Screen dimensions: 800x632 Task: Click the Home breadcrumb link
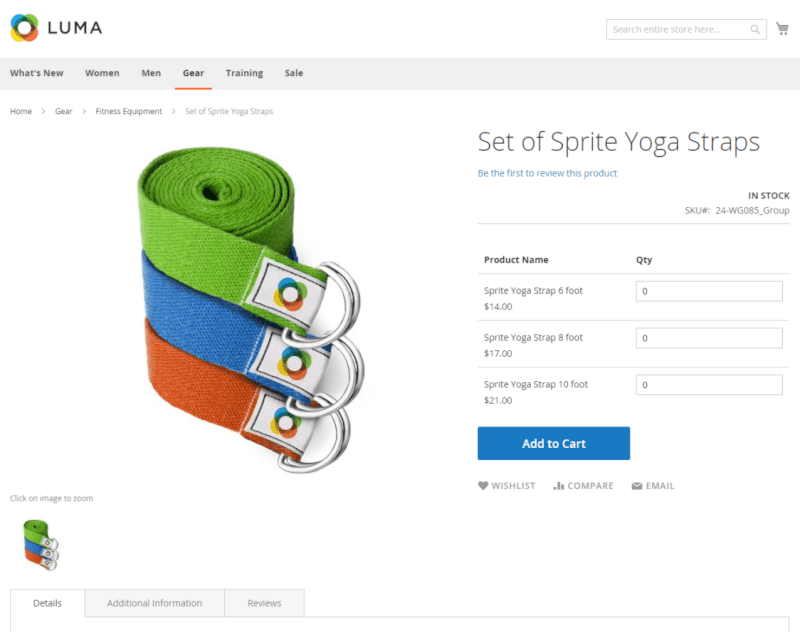[x=20, y=111]
